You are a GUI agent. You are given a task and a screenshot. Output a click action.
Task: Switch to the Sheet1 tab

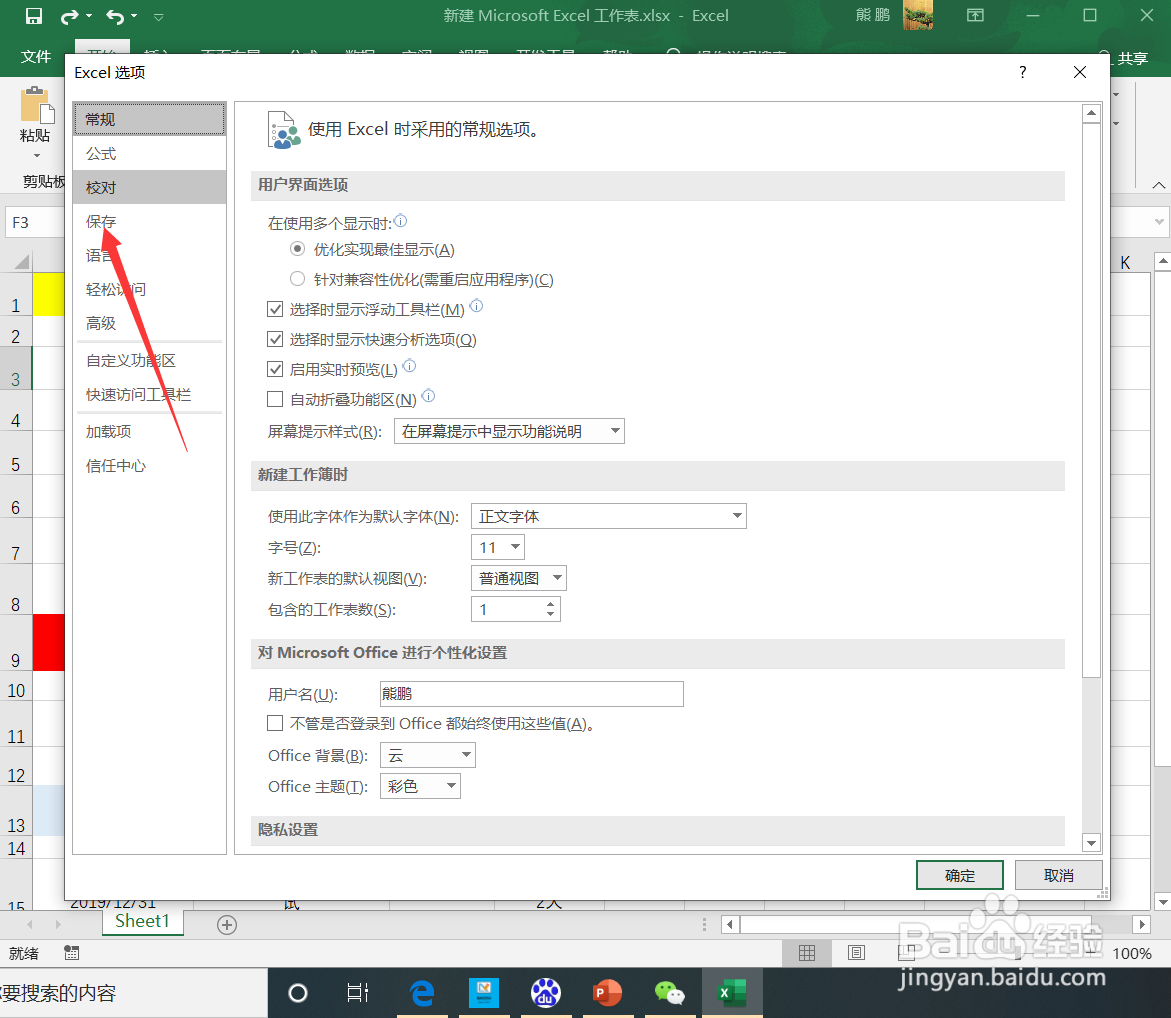143,921
